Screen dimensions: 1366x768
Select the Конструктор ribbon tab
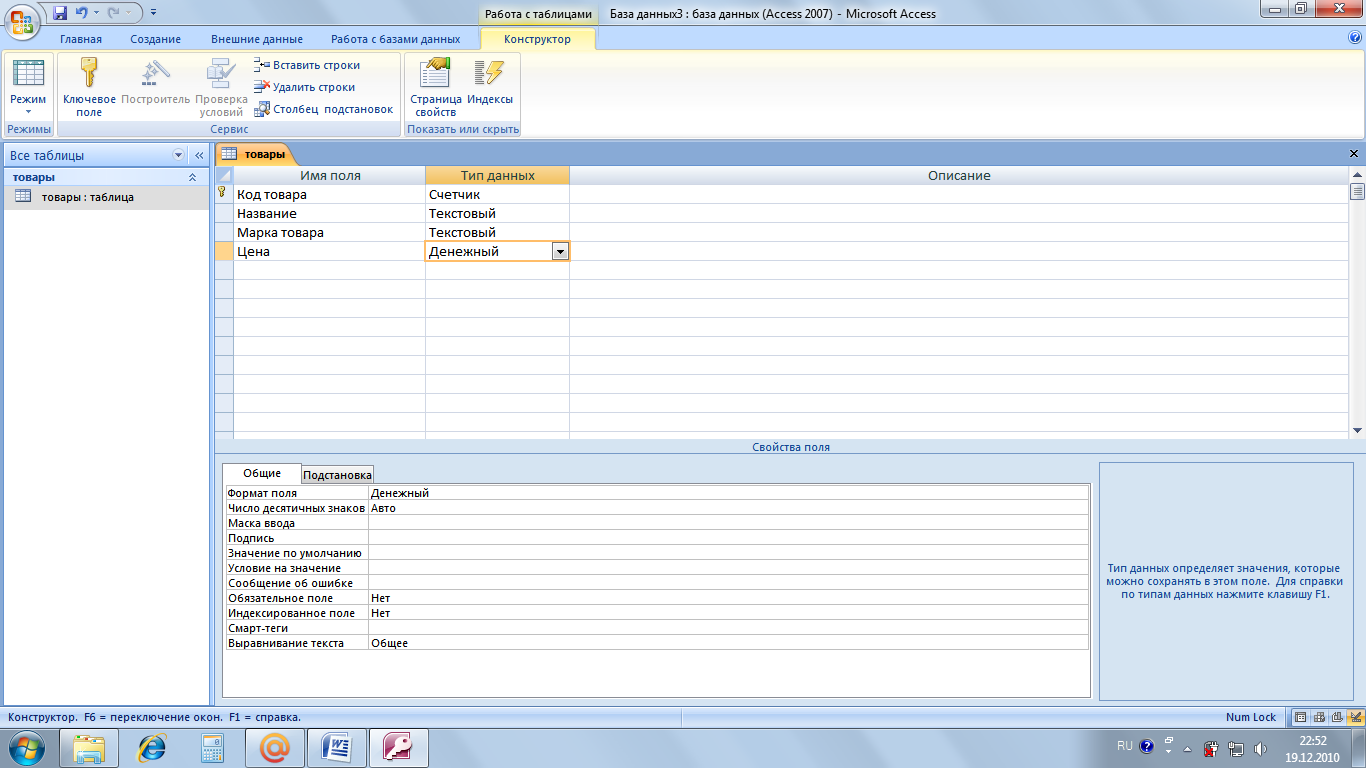click(x=538, y=39)
